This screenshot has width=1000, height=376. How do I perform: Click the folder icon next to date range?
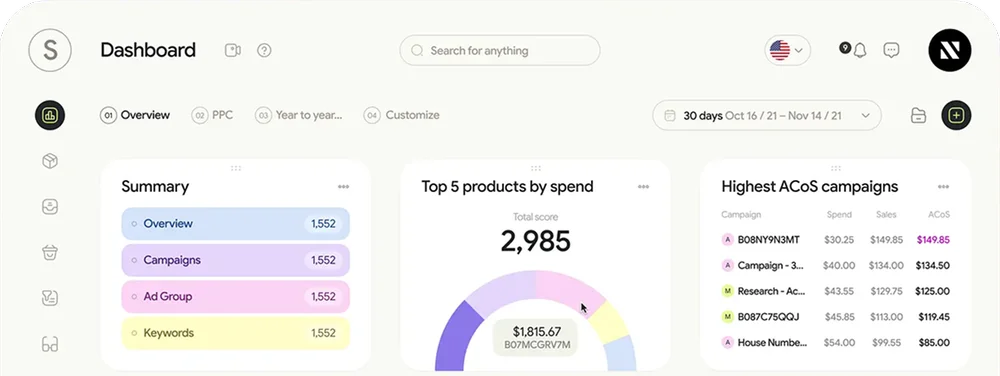pyautogui.click(x=918, y=115)
